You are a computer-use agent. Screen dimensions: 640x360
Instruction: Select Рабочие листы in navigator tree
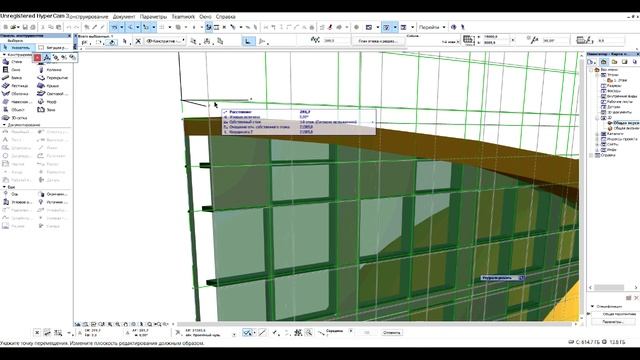click(617, 102)
